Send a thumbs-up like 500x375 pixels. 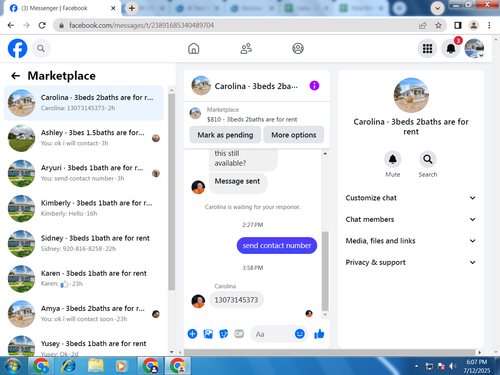319,334
